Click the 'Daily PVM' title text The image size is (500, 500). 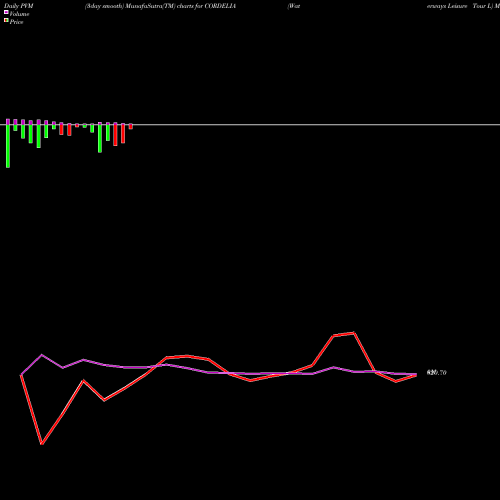click(x=19, y=6)
